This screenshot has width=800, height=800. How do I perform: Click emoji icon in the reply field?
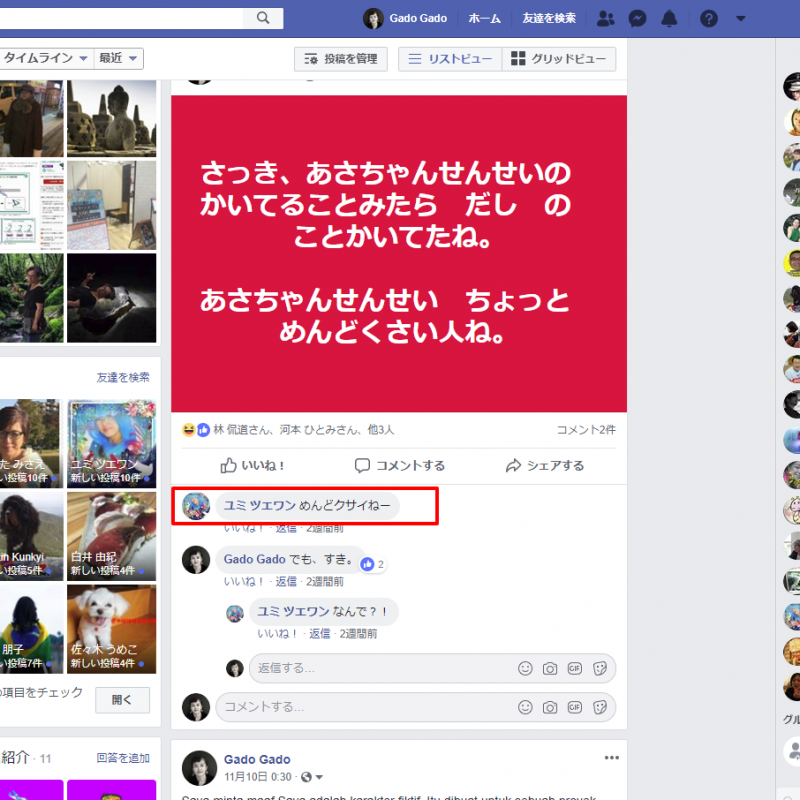[x=525, y=668]
